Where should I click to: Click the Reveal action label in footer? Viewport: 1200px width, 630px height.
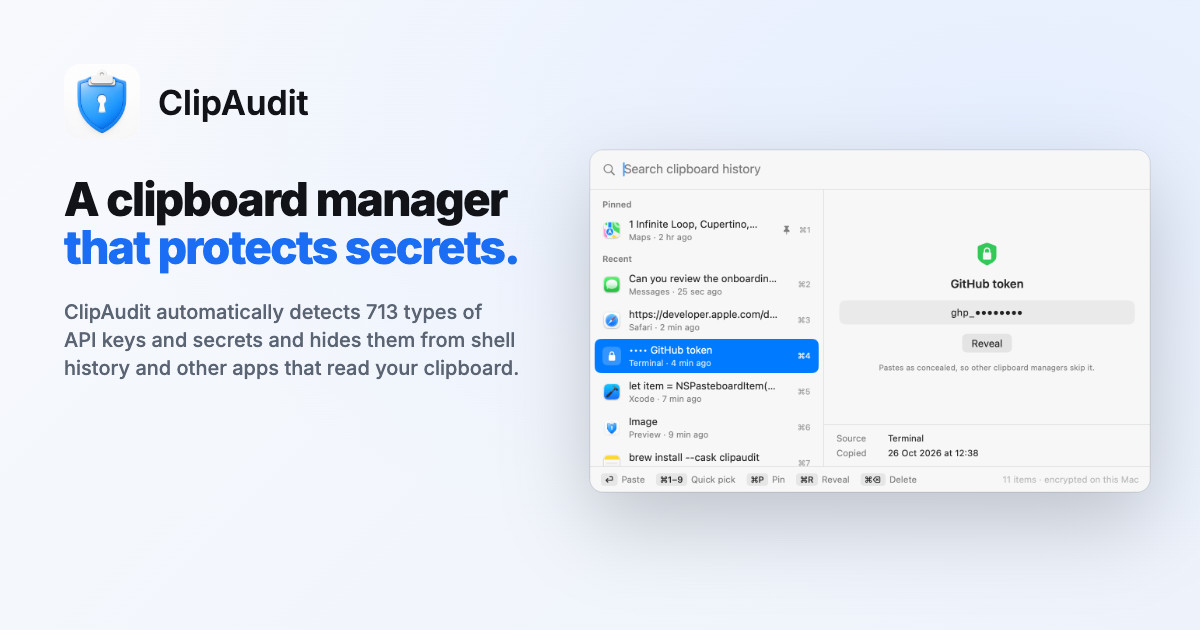[835, 480]
